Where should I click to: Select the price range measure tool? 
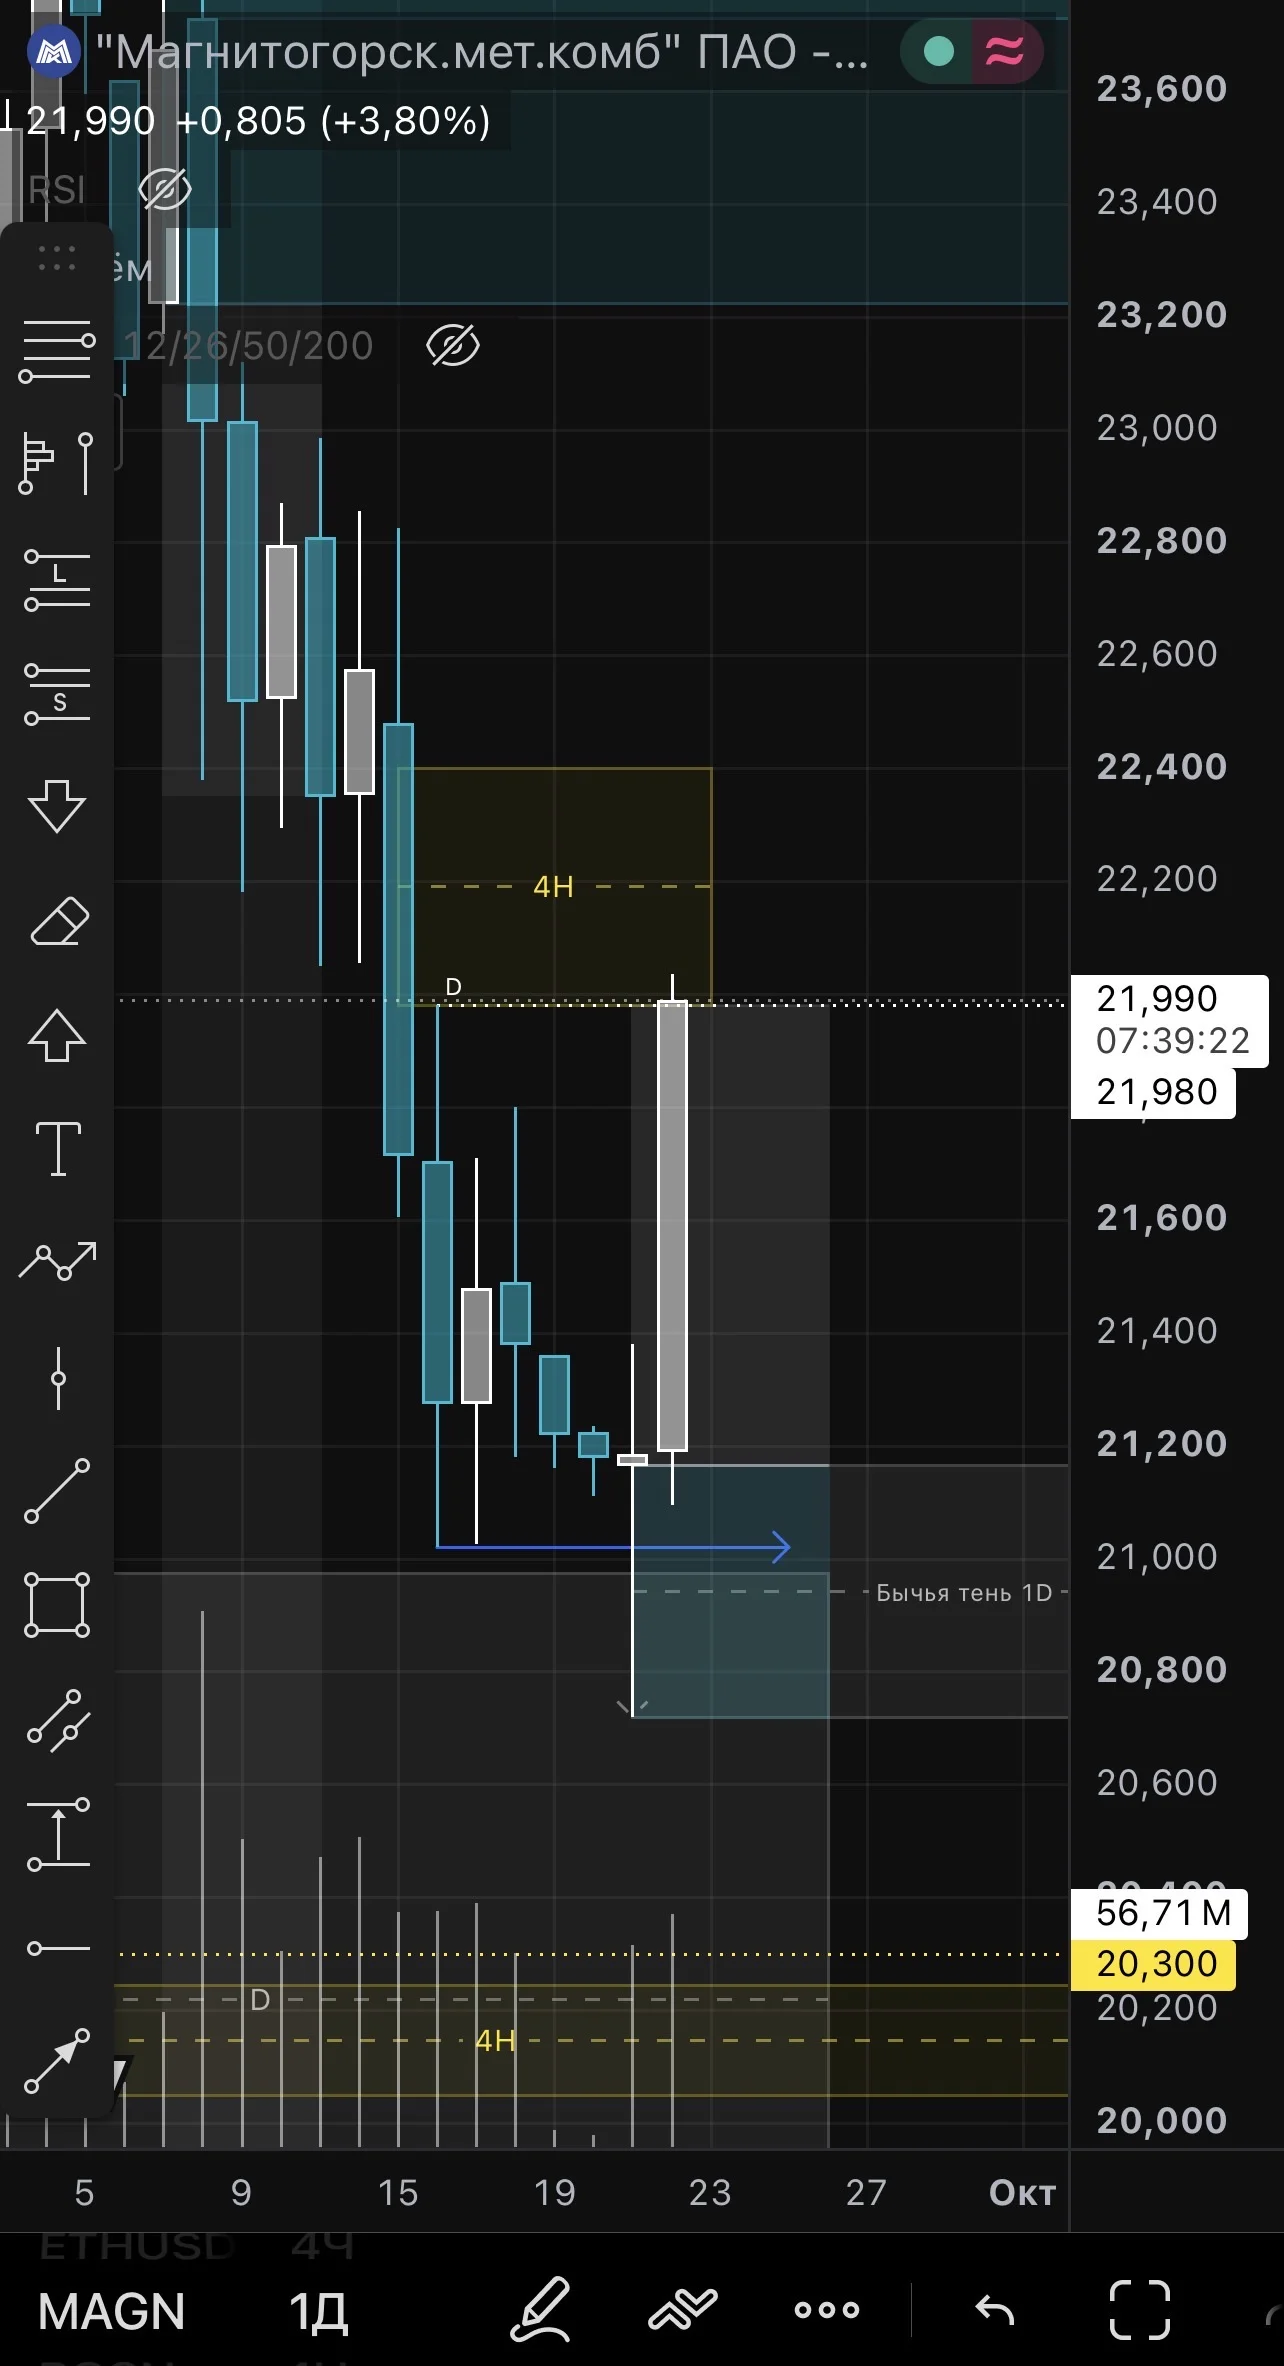click(x=58, y=1835)
